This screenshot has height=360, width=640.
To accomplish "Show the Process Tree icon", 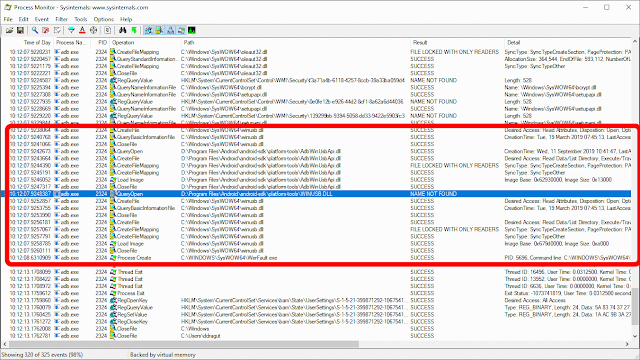I will pos(108,30).
